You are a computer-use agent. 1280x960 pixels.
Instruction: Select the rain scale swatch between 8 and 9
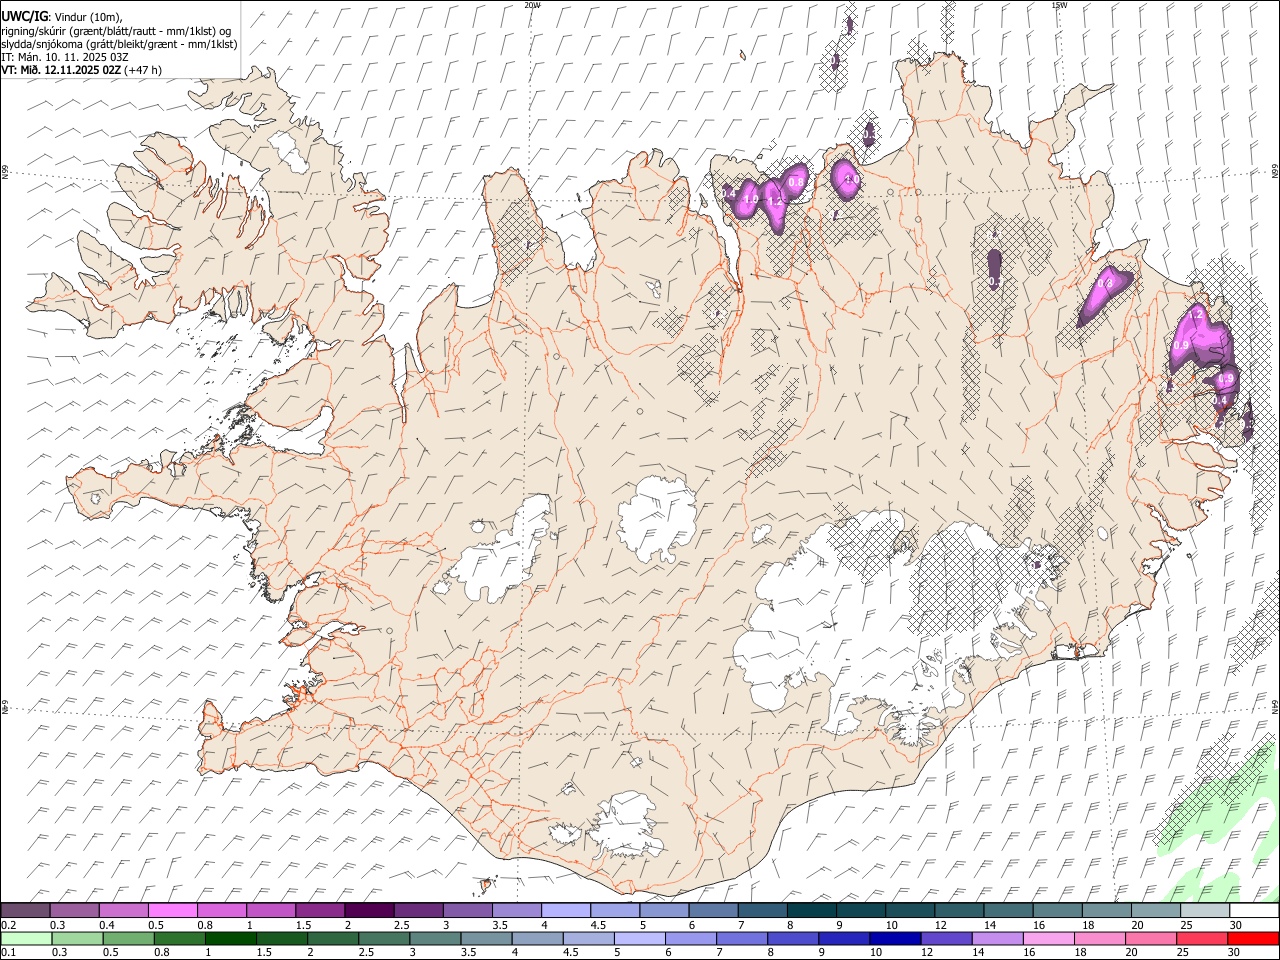pyautogui.click(x=793, y=938)
